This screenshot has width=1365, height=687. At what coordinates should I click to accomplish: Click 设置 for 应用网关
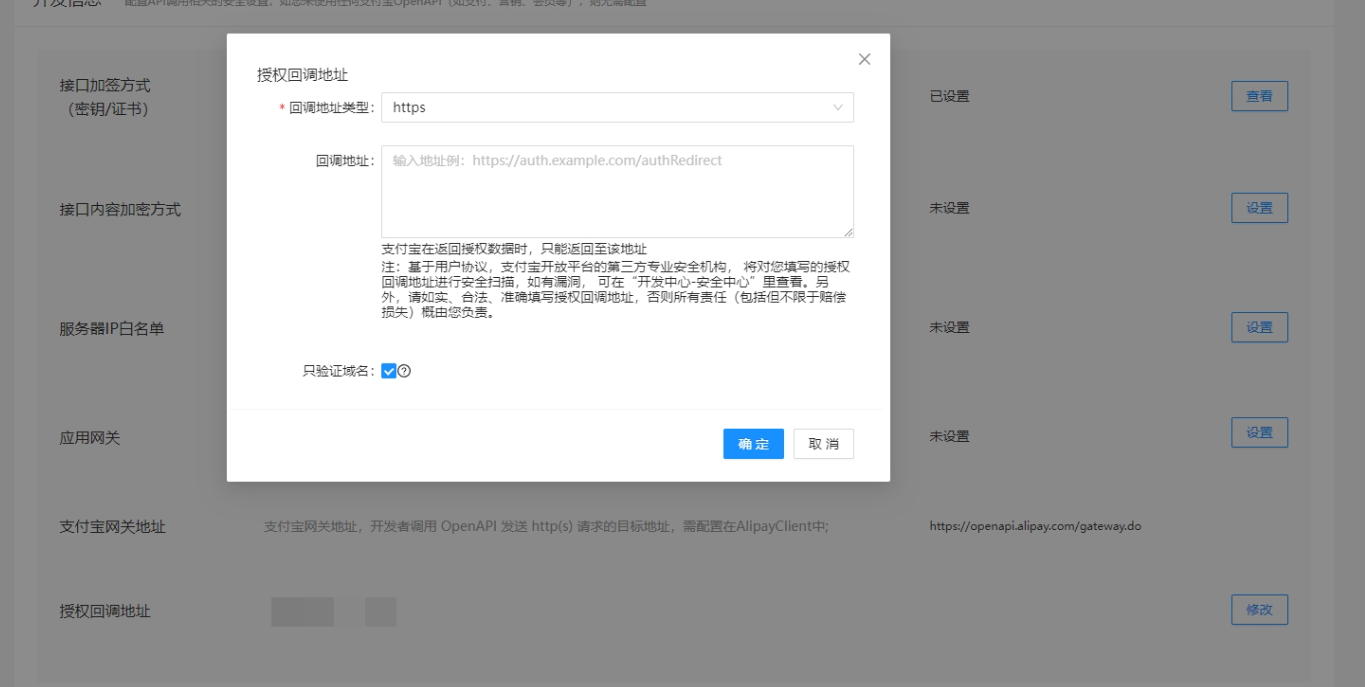click(1259, 432)
